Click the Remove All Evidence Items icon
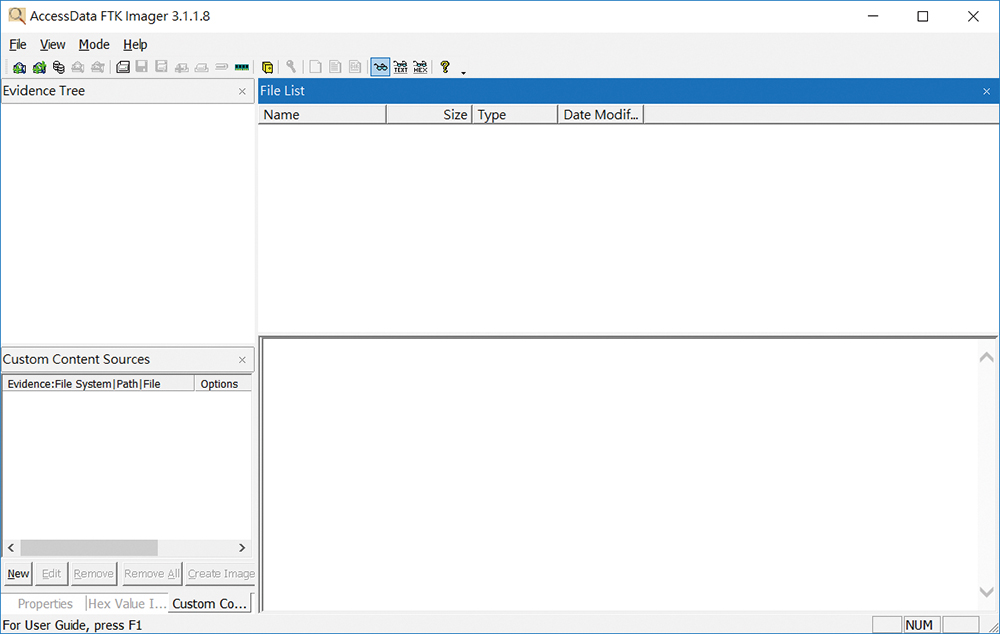 coord(98,67)
